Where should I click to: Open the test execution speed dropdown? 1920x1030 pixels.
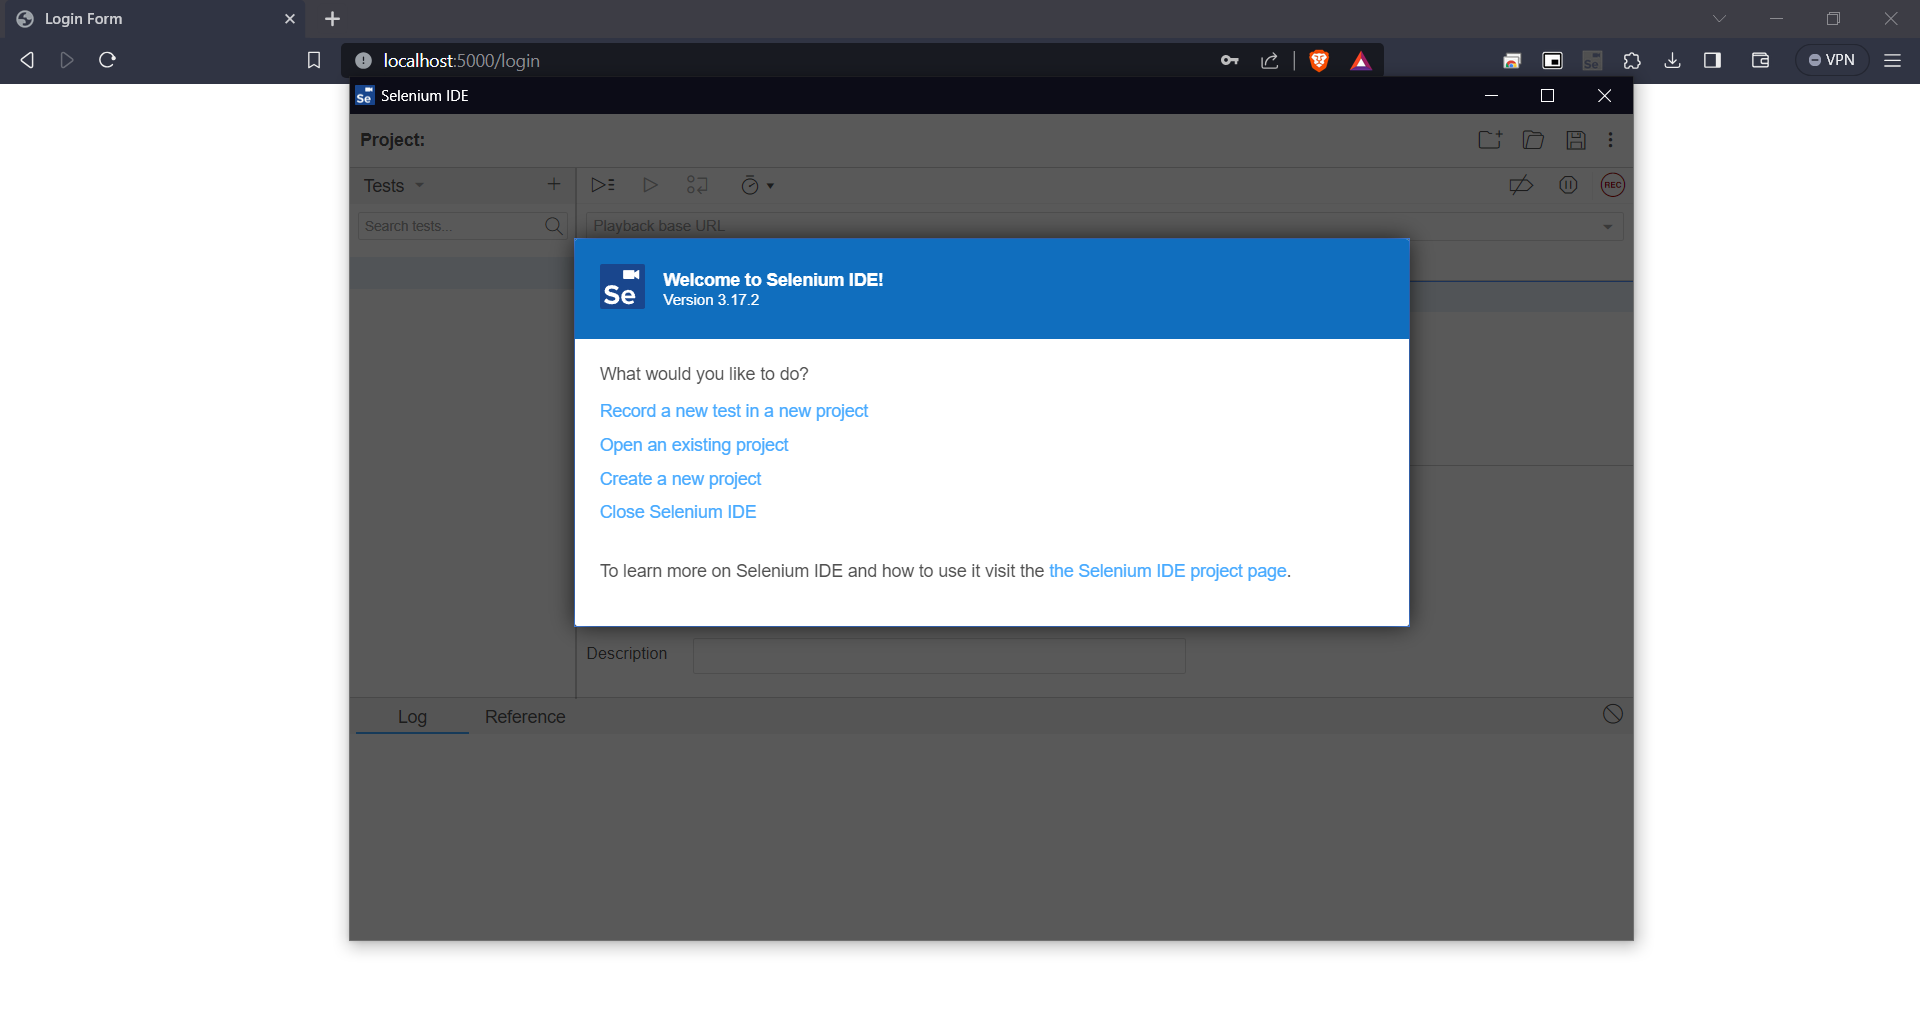(757, 185)
